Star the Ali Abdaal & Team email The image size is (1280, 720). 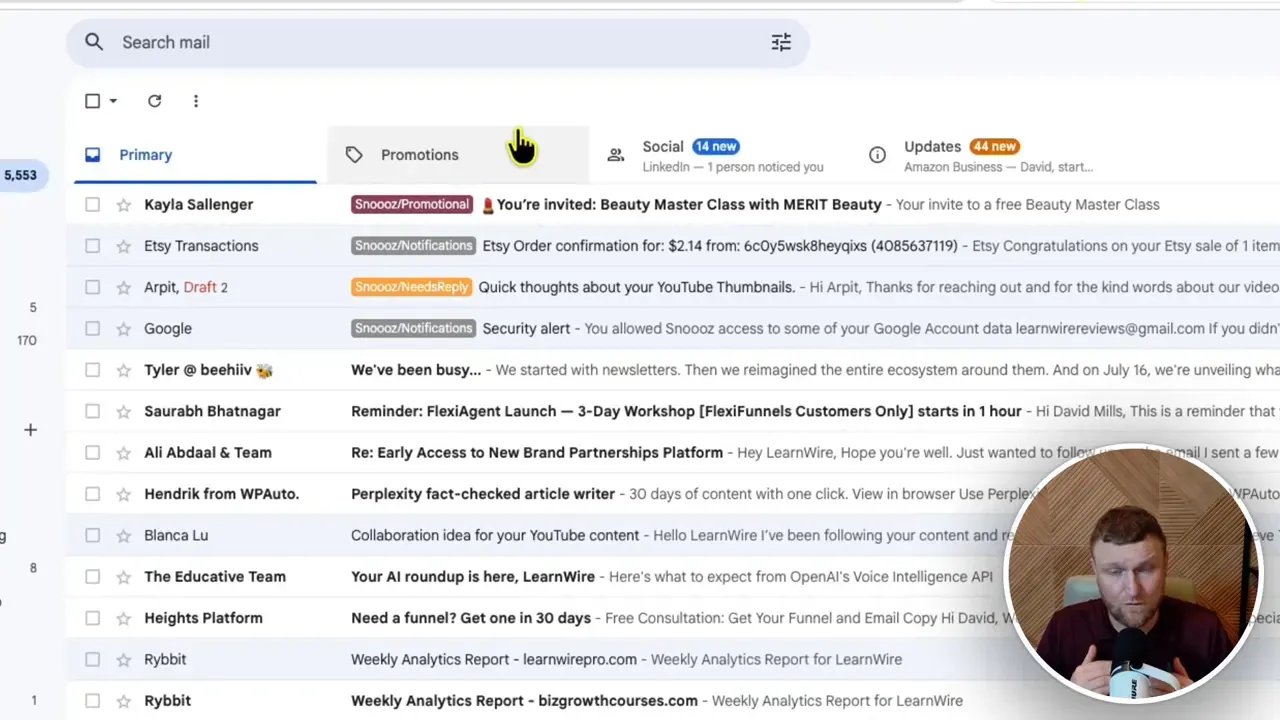[x=124, y=453]
